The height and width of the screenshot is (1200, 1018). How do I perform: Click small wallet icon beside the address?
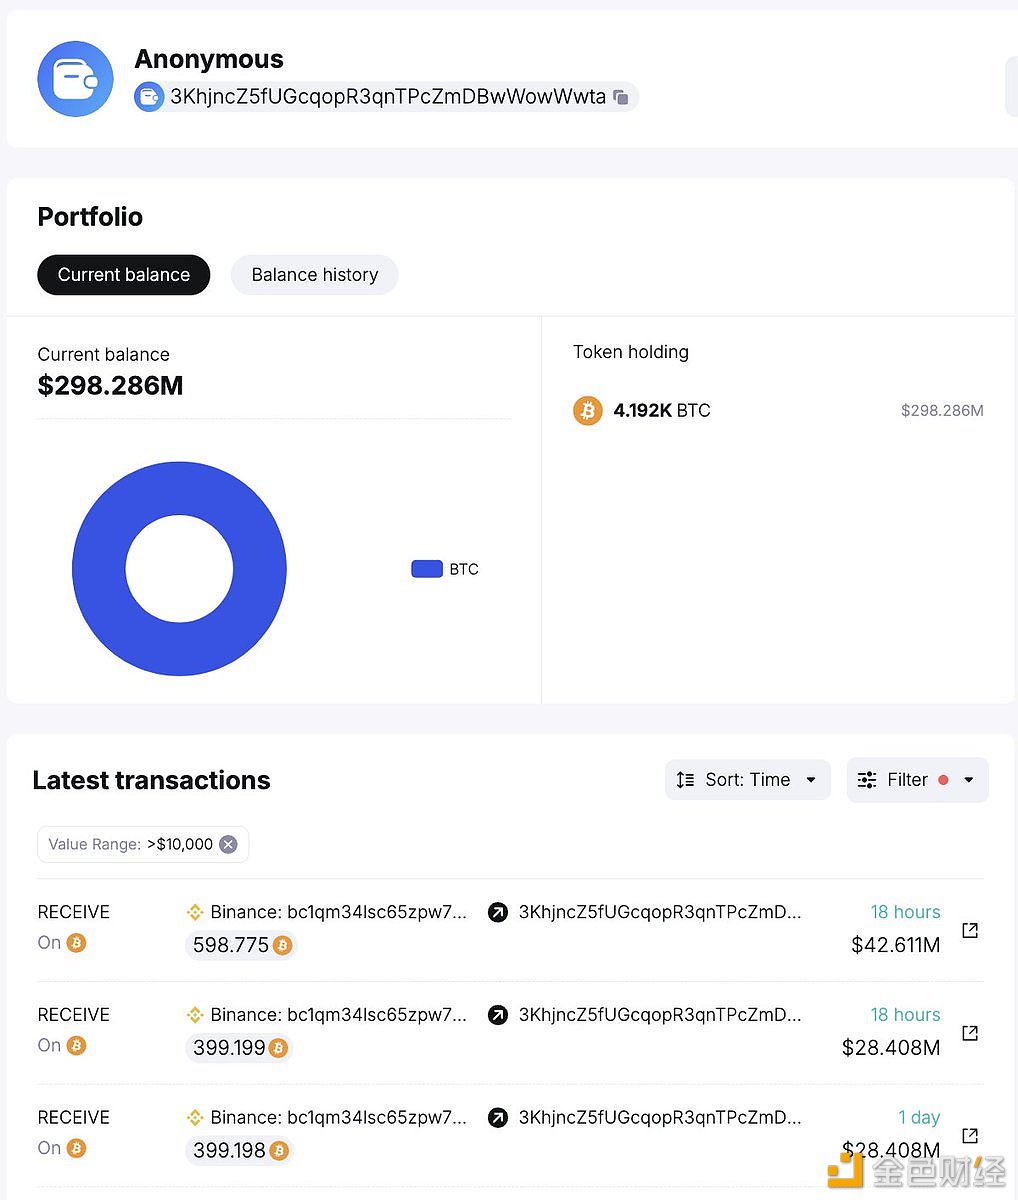(x=149, y=97)
